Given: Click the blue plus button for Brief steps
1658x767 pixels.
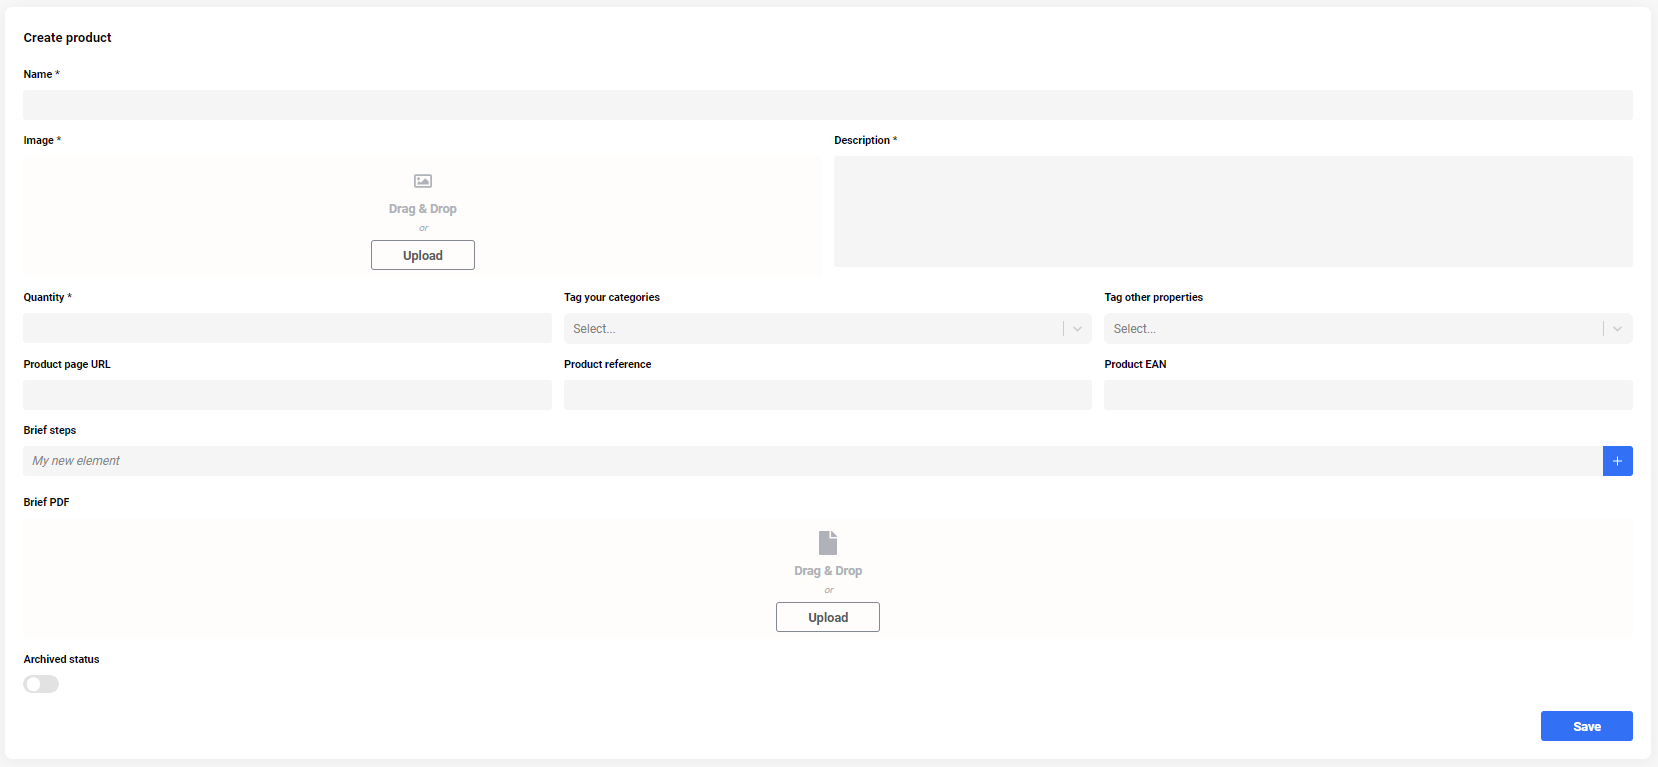Looking at the screenshot, I should point(1617,461).
